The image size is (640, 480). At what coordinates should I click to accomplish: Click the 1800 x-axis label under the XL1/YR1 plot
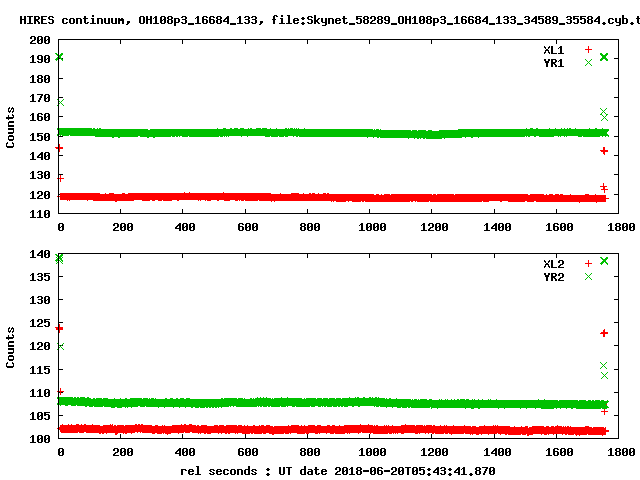click(621, 227)
